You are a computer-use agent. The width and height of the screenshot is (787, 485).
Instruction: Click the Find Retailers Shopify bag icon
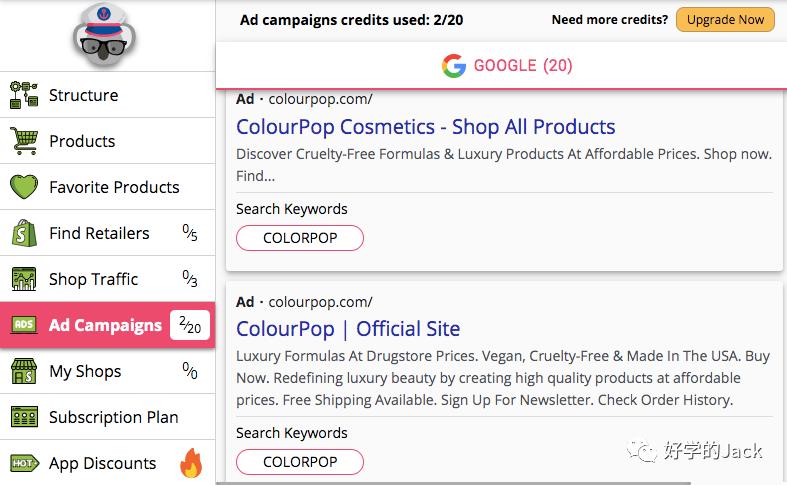coord(24,233)
